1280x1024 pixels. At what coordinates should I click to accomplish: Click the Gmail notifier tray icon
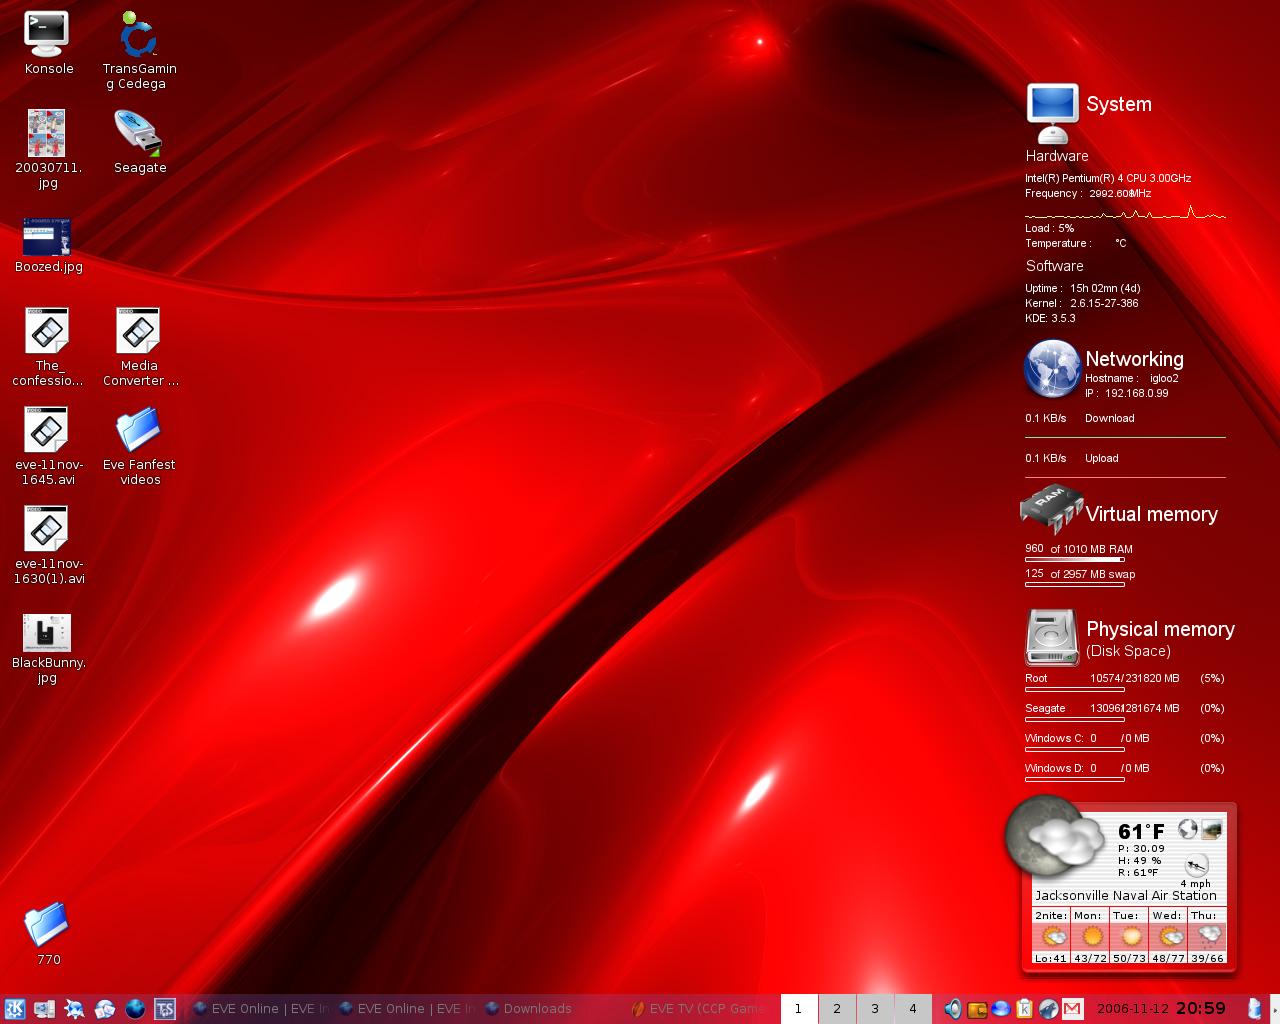point(1072,1008)
